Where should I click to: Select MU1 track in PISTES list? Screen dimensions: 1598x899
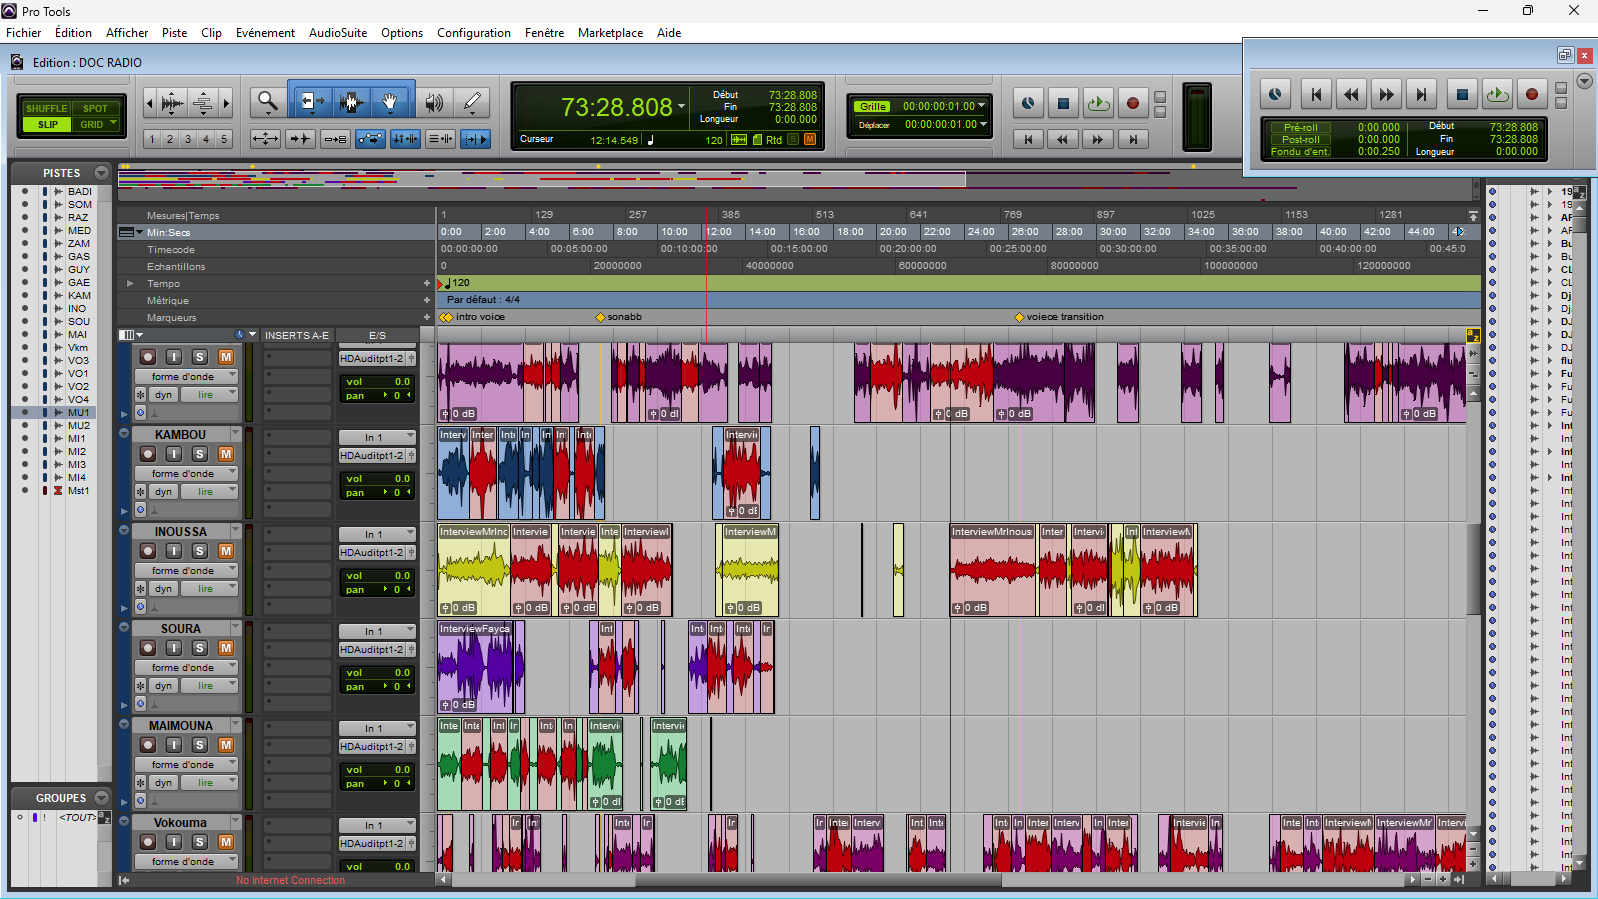79,412
